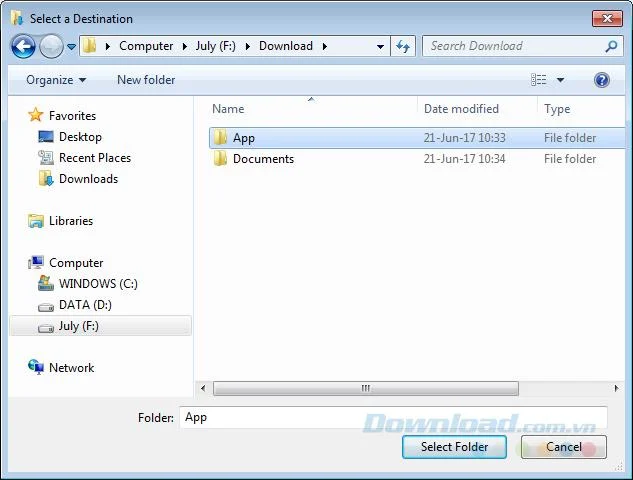The height and width of the screenshot is (480, 633).
Task: Click the Folder name input field
Action: click(x=393, y=417)
